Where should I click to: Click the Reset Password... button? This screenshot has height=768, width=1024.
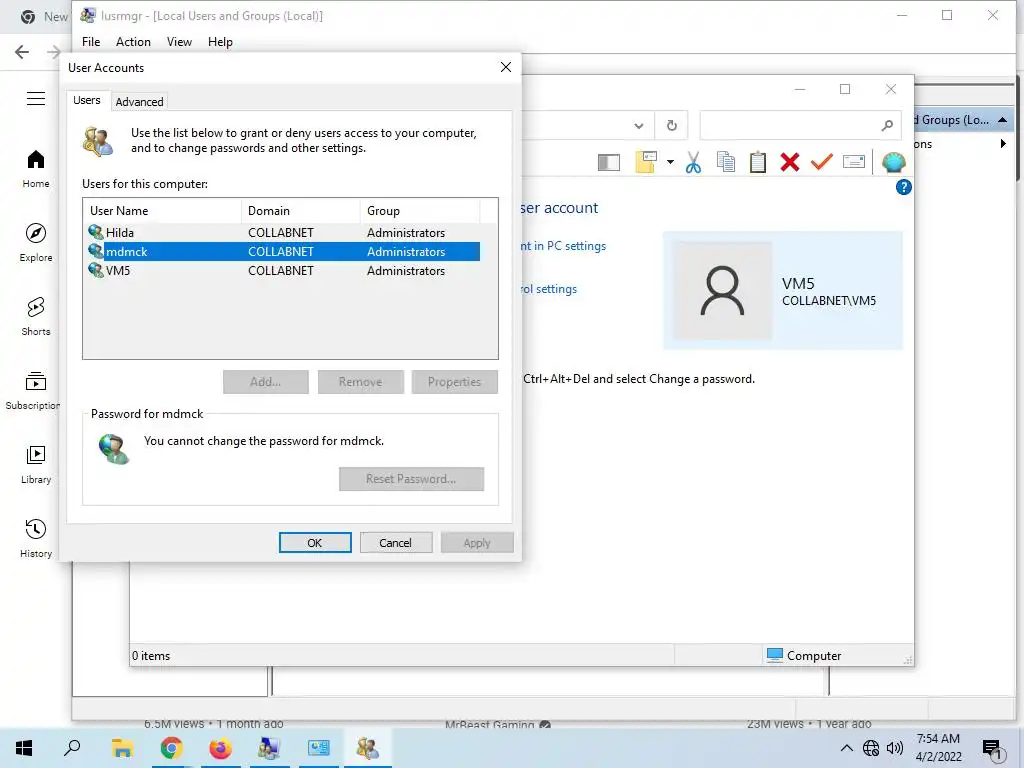coord(411,479)
